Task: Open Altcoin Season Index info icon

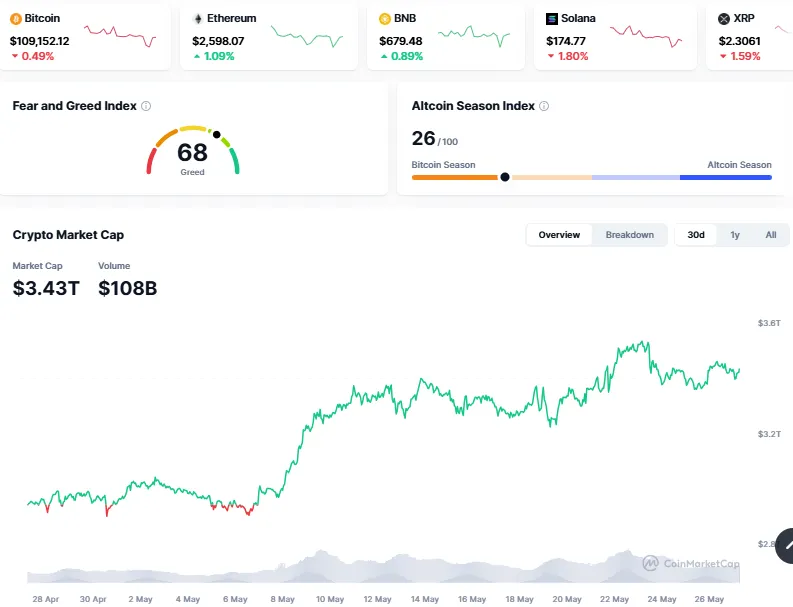Action: [544, 106]
